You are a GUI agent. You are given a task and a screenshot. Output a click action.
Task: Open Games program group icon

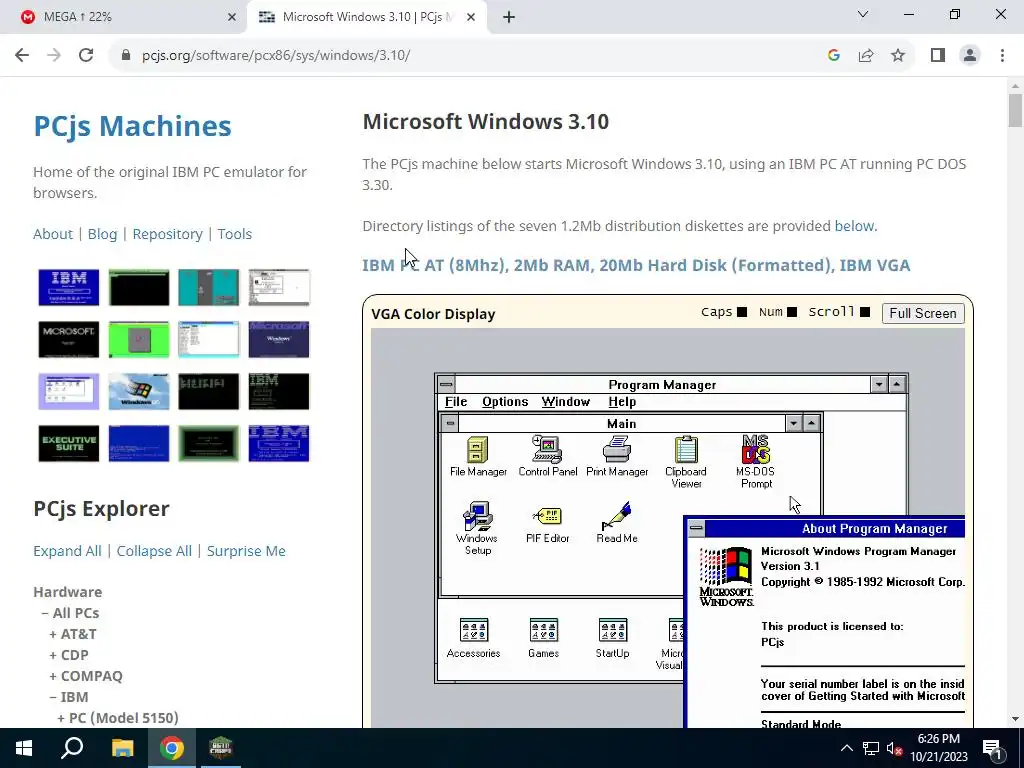543,638
